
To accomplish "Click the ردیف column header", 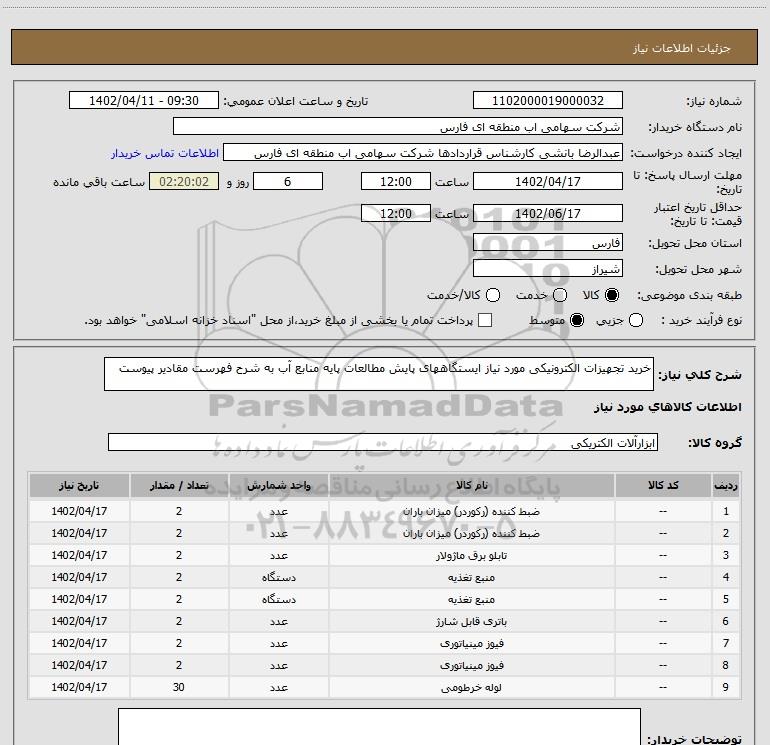I will (x=726, y=485).
